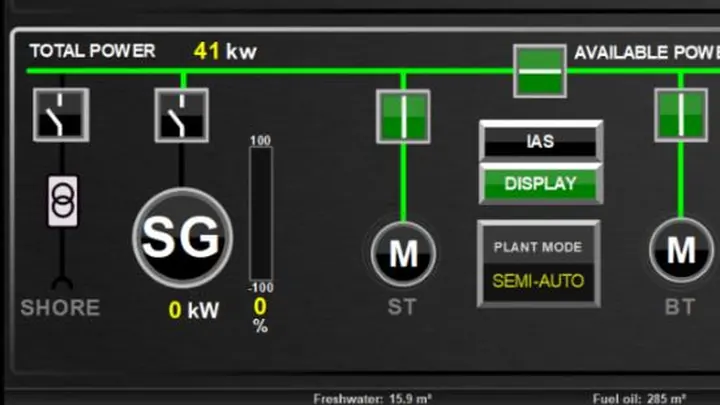The image size is (720, 405).
Task: Click the shore connection plug symbol
Action: [x=62, y=283]
